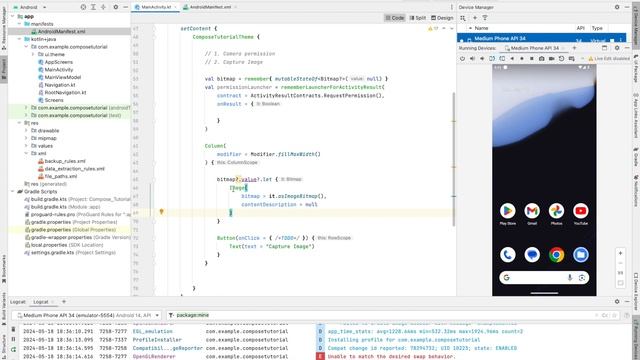Click the emulator back triangle button
Viewport: 640px width, 360px height.
coord(512,58)
